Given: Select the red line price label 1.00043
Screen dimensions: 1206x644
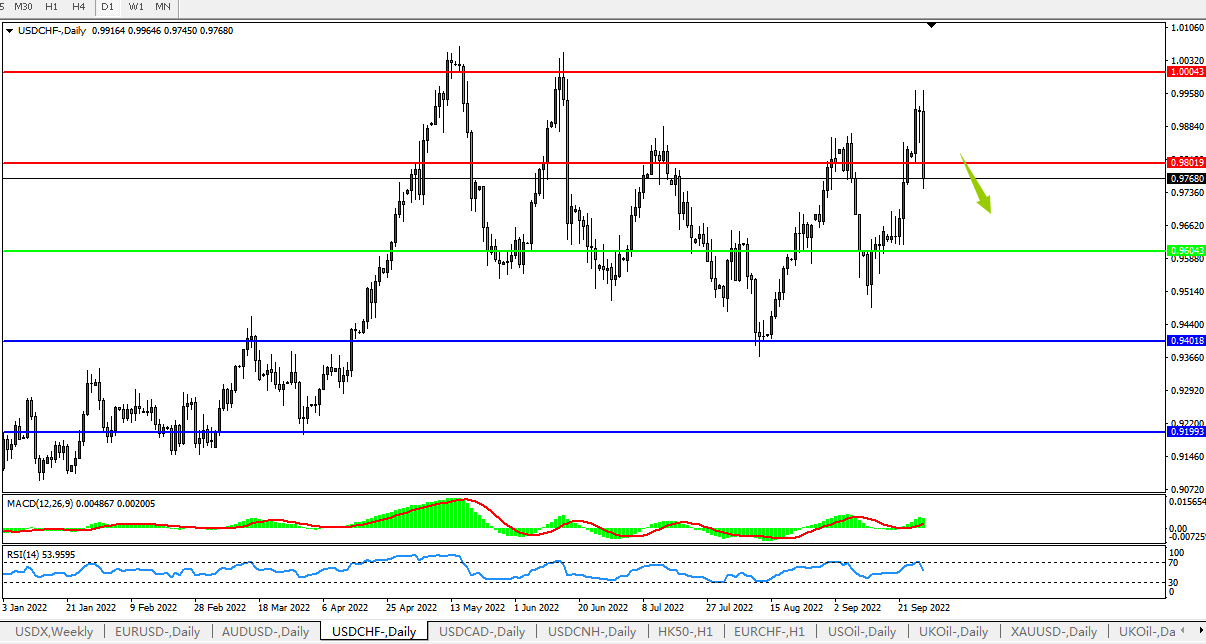Looking at the screenshot, I should click(x=1186, y=72).
